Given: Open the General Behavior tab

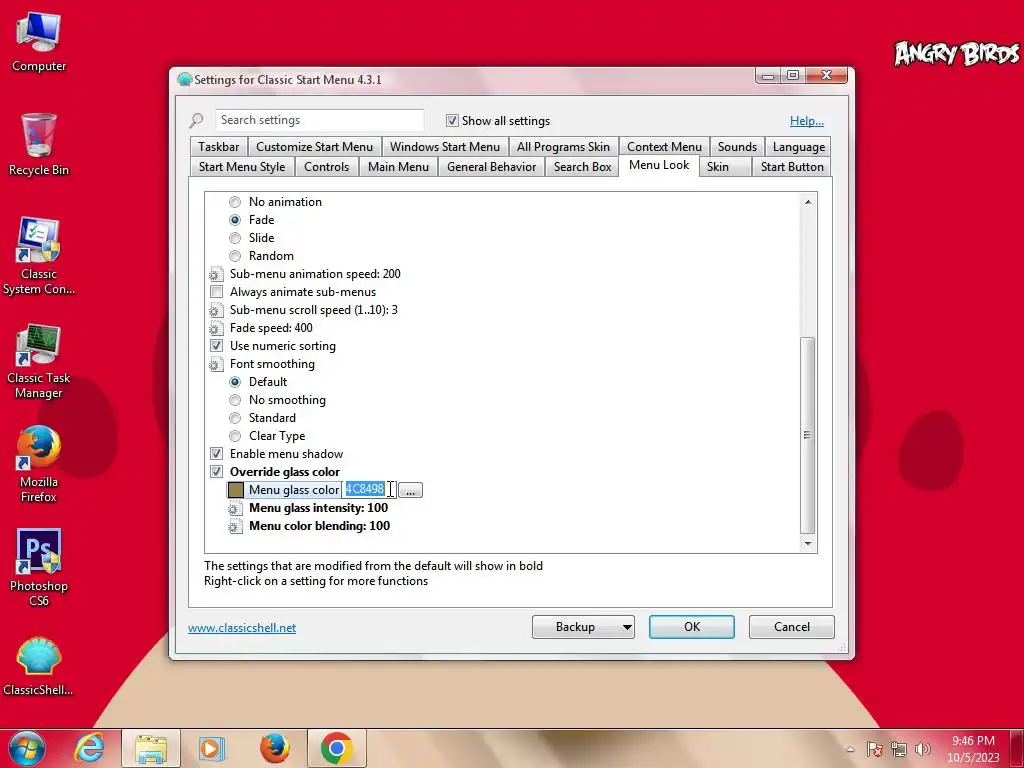Looking at the screenshot, I should point(492,167).
